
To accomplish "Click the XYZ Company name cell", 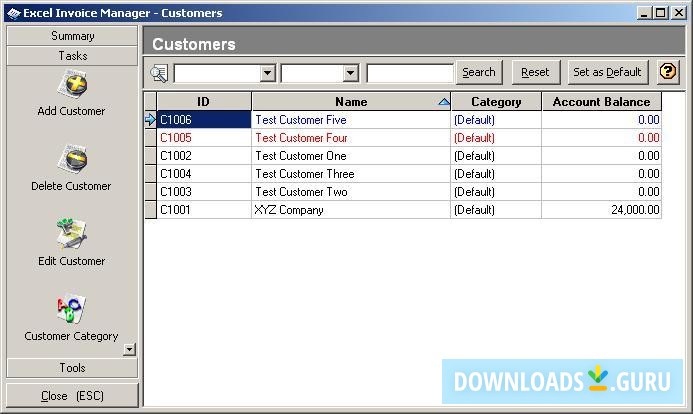I will 351,210.
